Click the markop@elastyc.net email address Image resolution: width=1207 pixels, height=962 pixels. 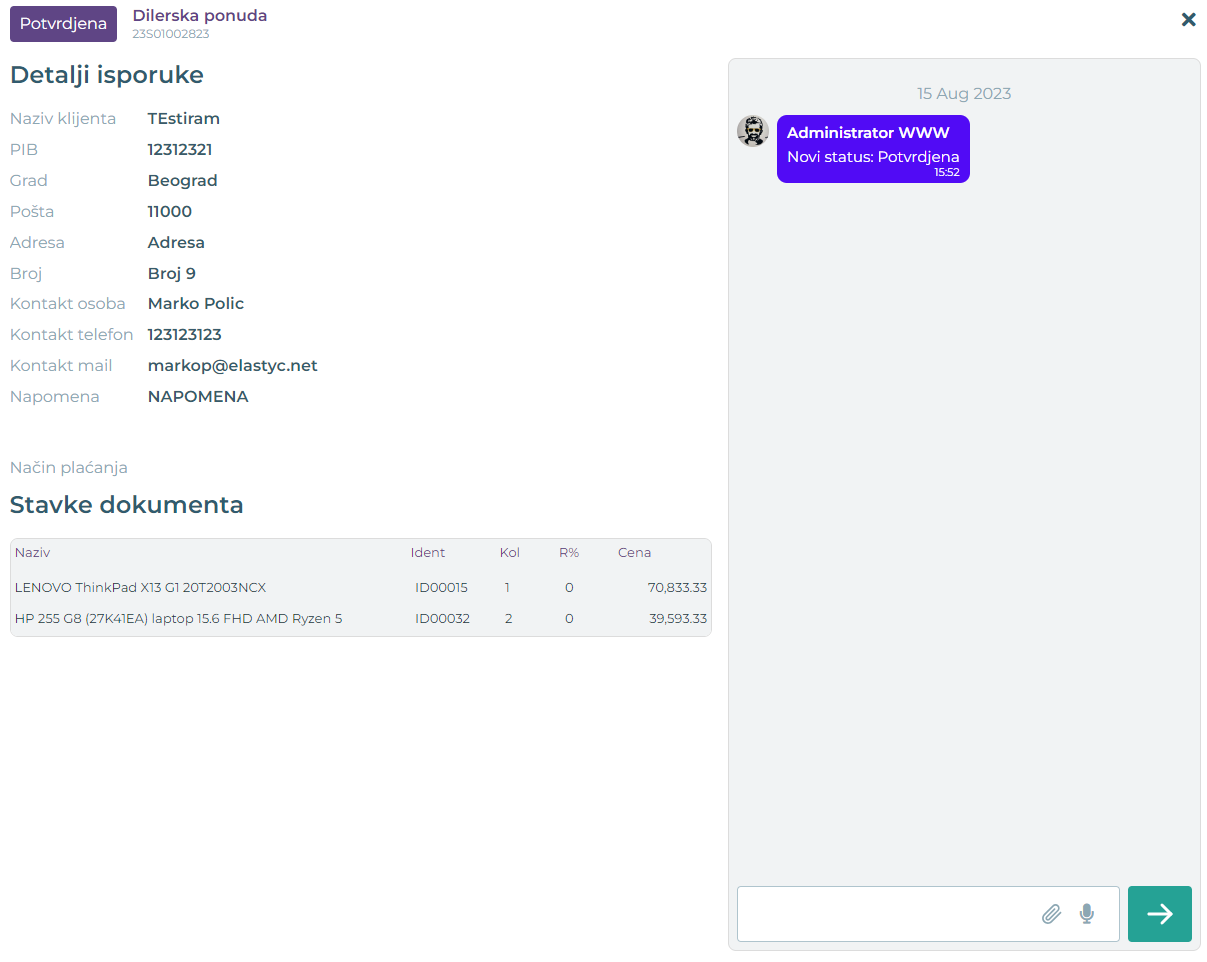coord(232,365)
